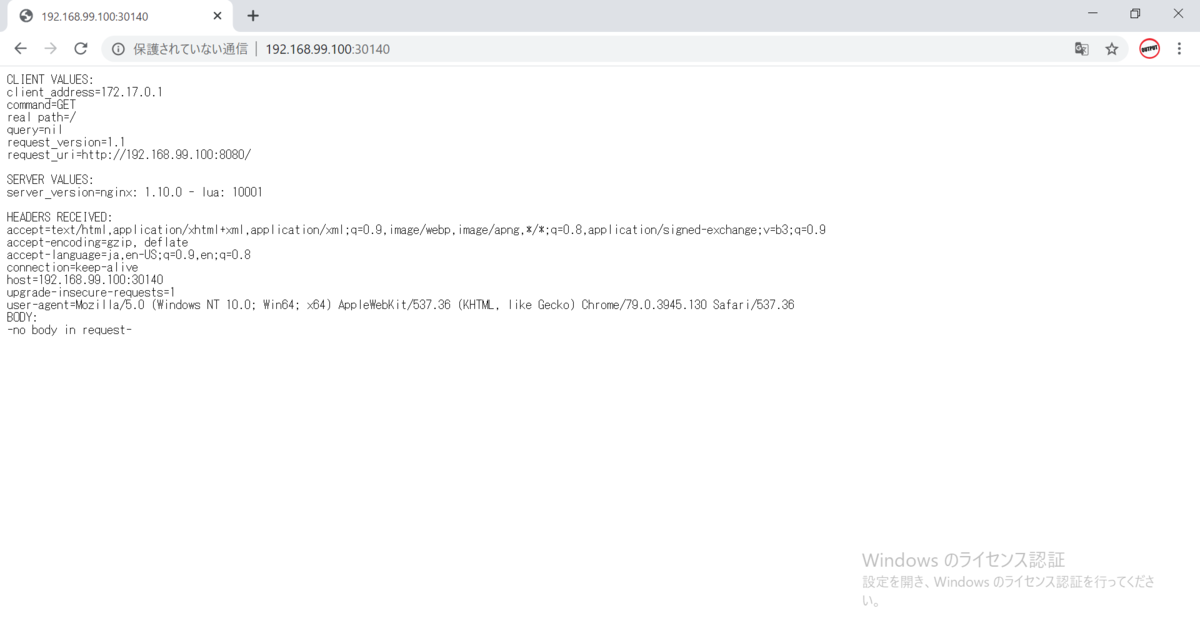Click the 保護されていない通信 label
The width and height of the screenshot is (1200, 638).
(190, 48)
